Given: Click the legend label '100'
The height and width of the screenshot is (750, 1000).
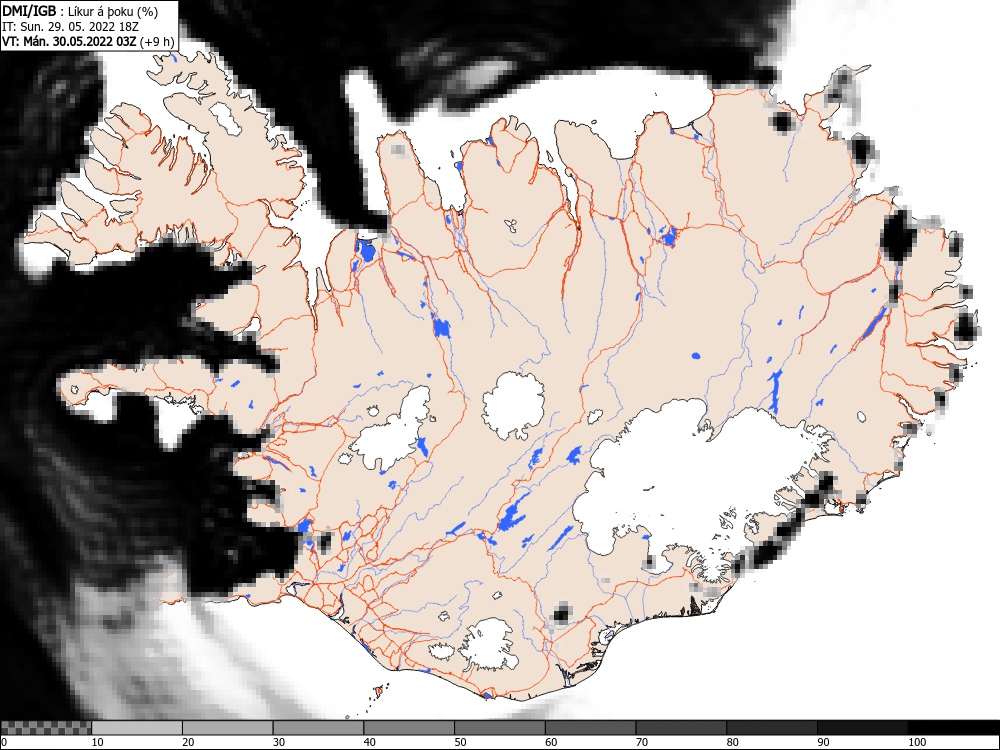Looking at the screenshot, I should (x=917, y=742).
